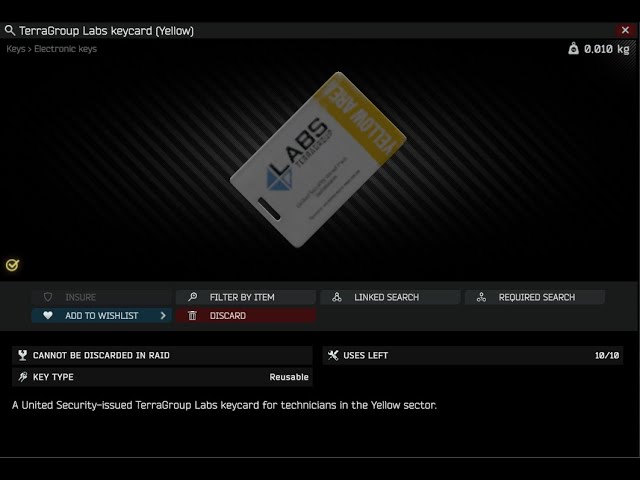Click the Reusable key type value
This screenshot has height=480, width=640.
(289, 377)
